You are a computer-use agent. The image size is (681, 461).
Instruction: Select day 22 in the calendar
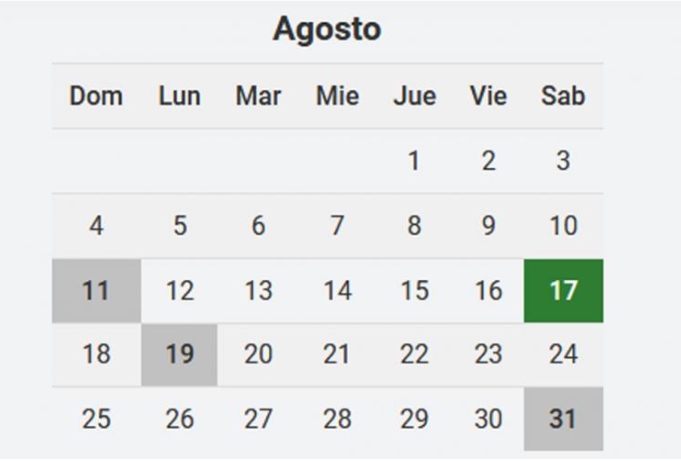[414, 354]
